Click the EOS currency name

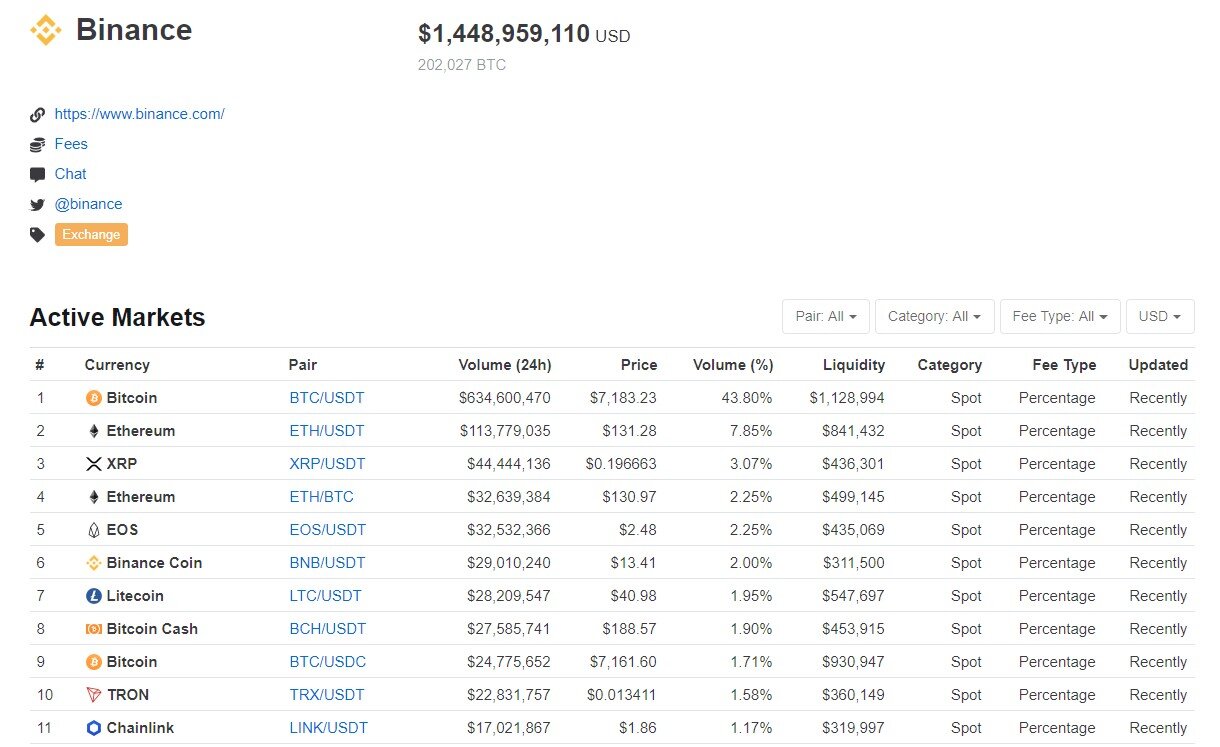123,530
